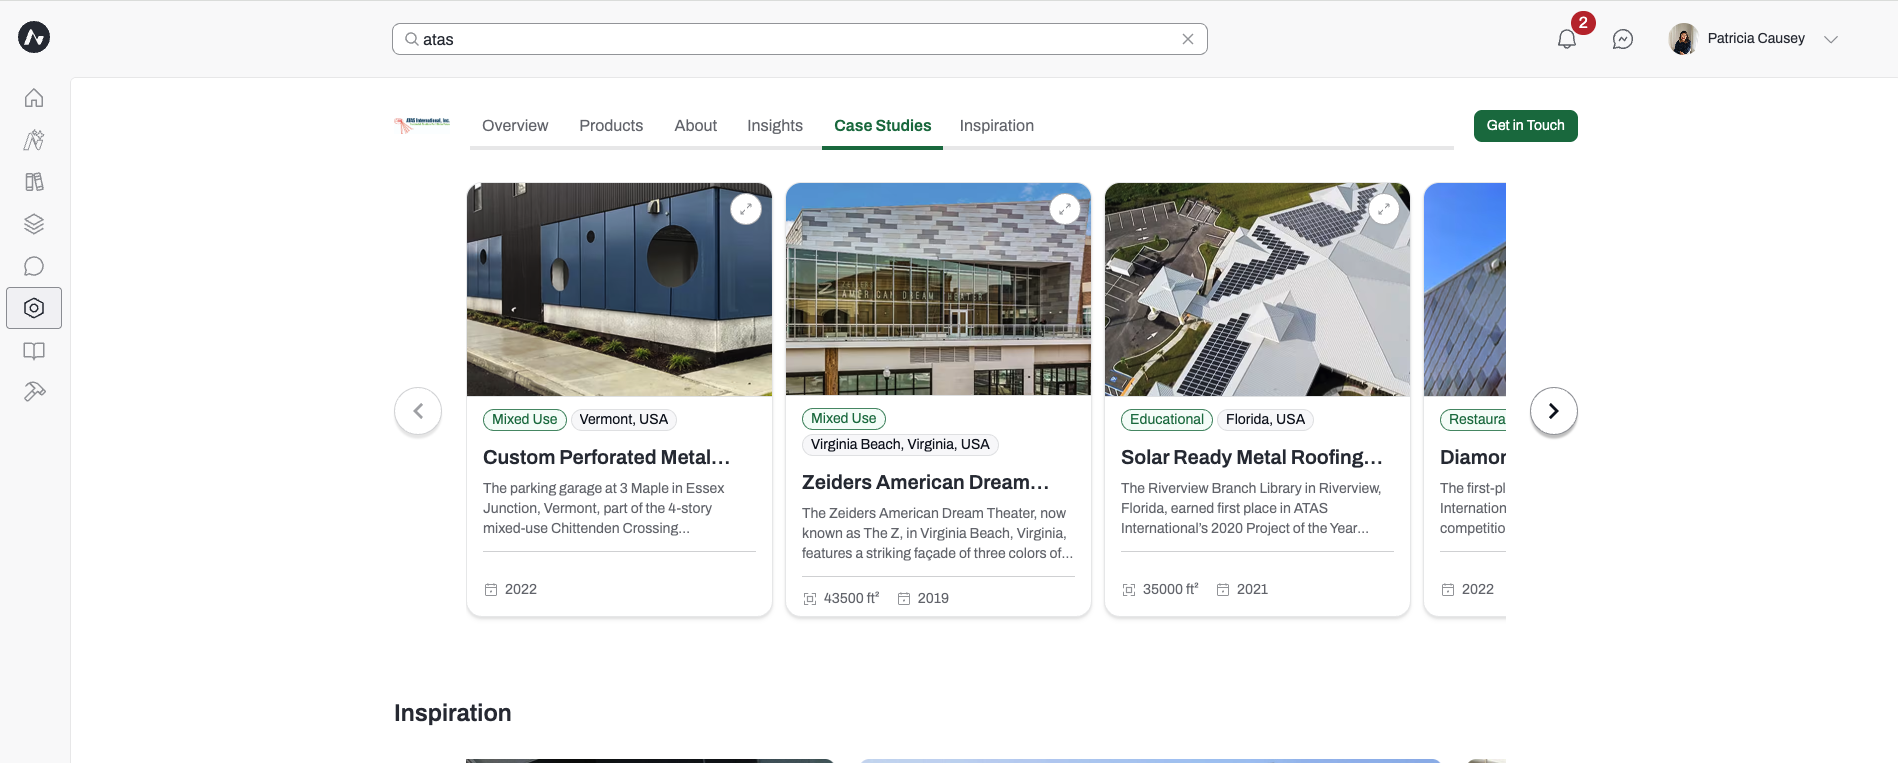The height and width of the screenshot is (763, 1898).
Task: Open the Custom Perforated Metal case study title
Action: coord(607,457)
